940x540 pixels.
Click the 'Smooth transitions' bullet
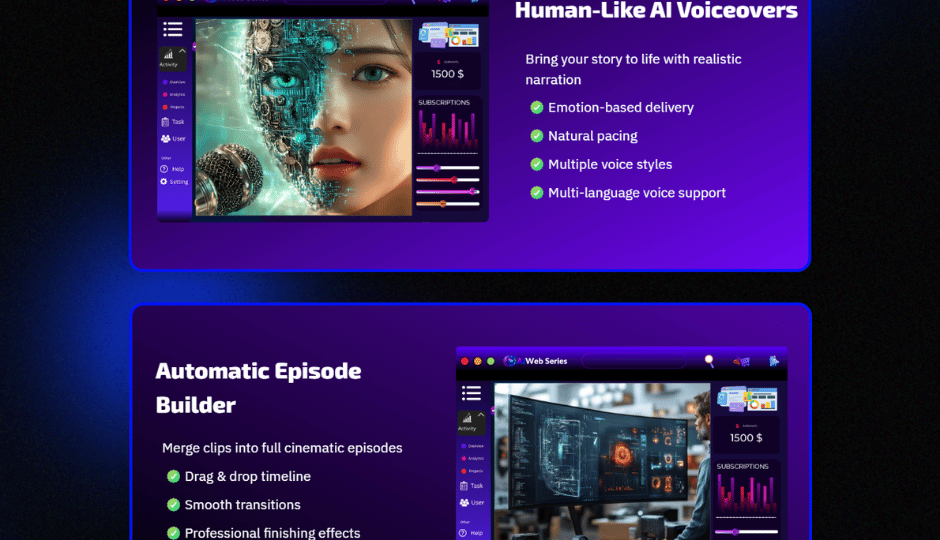[x=242, y=505]
